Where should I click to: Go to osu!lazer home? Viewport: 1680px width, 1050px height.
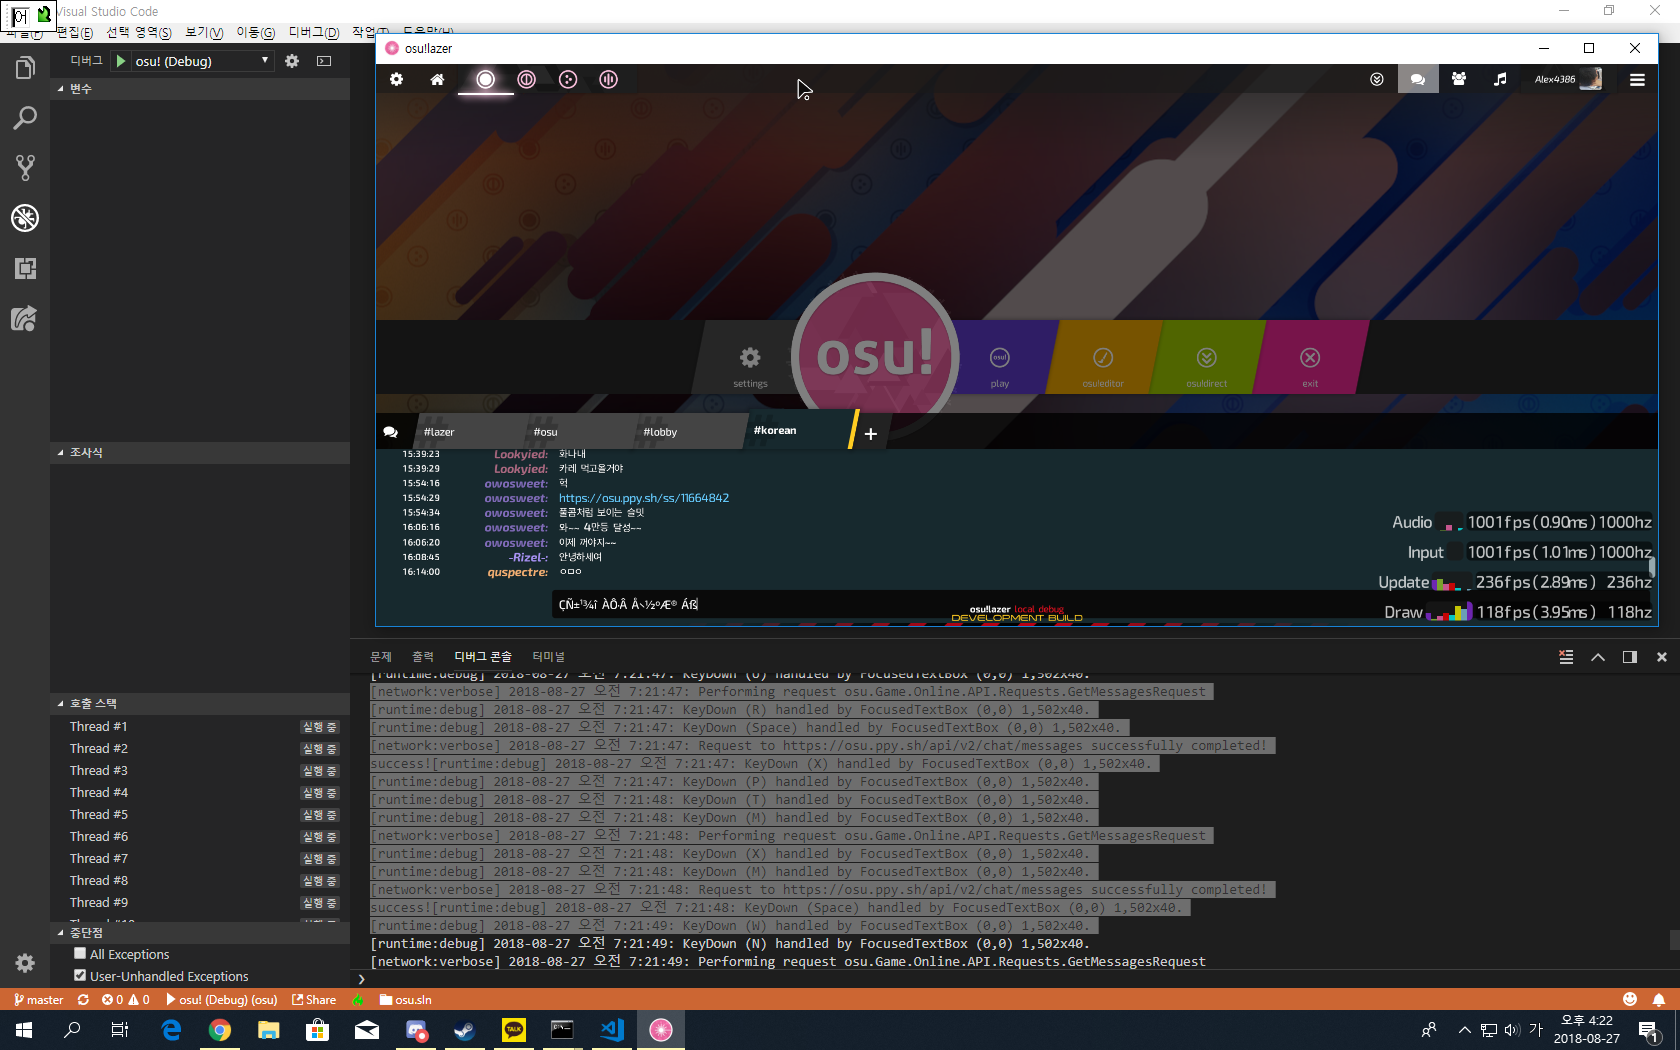click(x=437, y=79)
